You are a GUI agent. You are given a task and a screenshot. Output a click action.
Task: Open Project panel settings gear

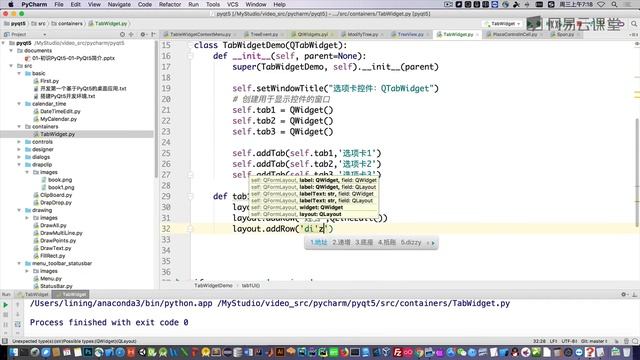[x=142, y=35]
